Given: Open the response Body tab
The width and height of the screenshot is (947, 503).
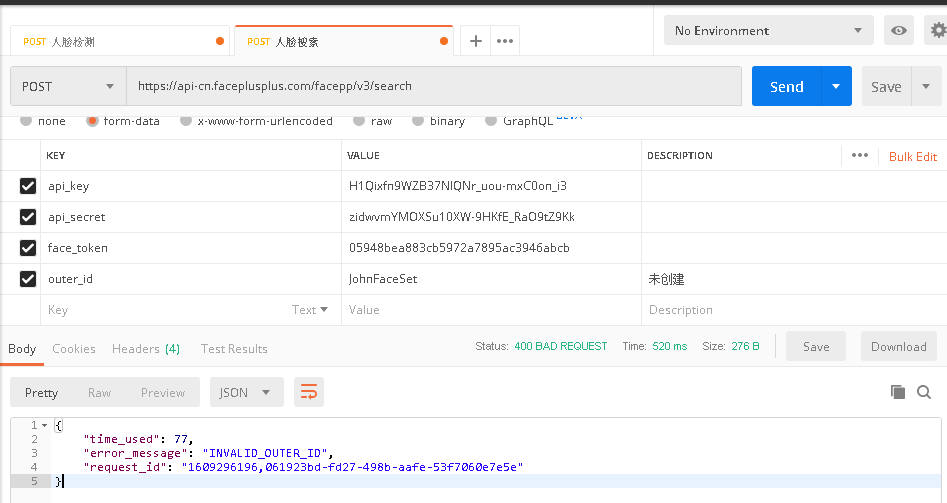Looking at the screenshot, I should click(22, 348).
